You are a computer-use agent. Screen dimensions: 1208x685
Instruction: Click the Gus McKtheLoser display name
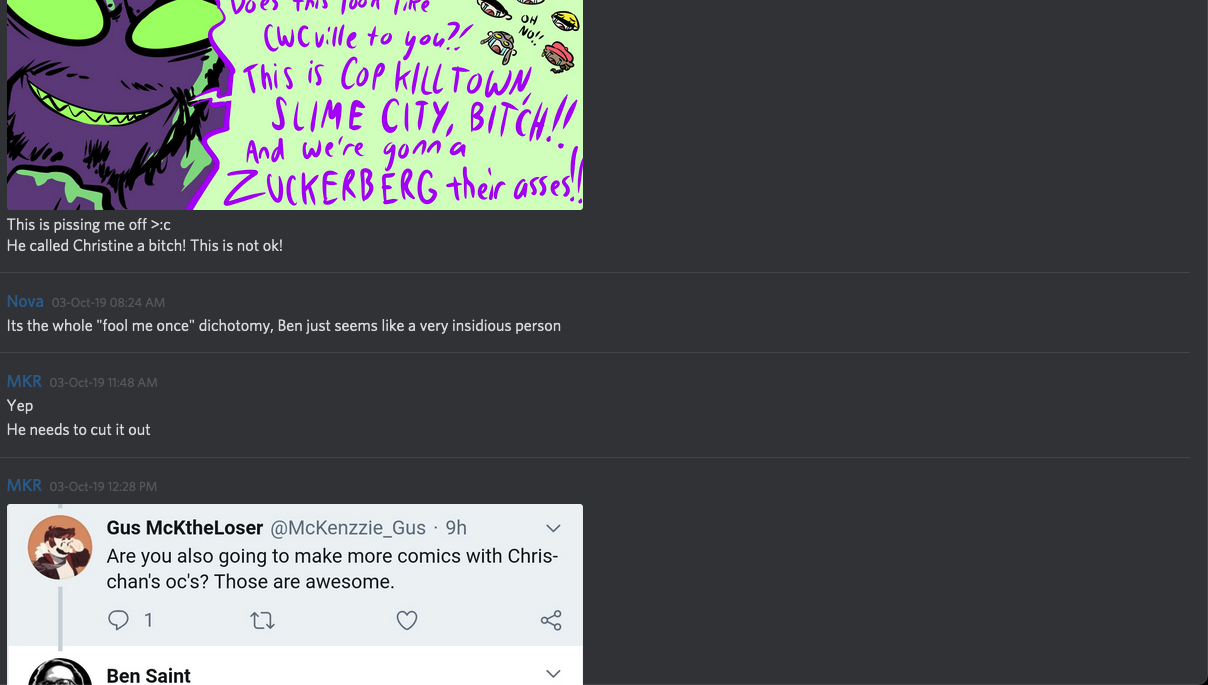[185, 528]
